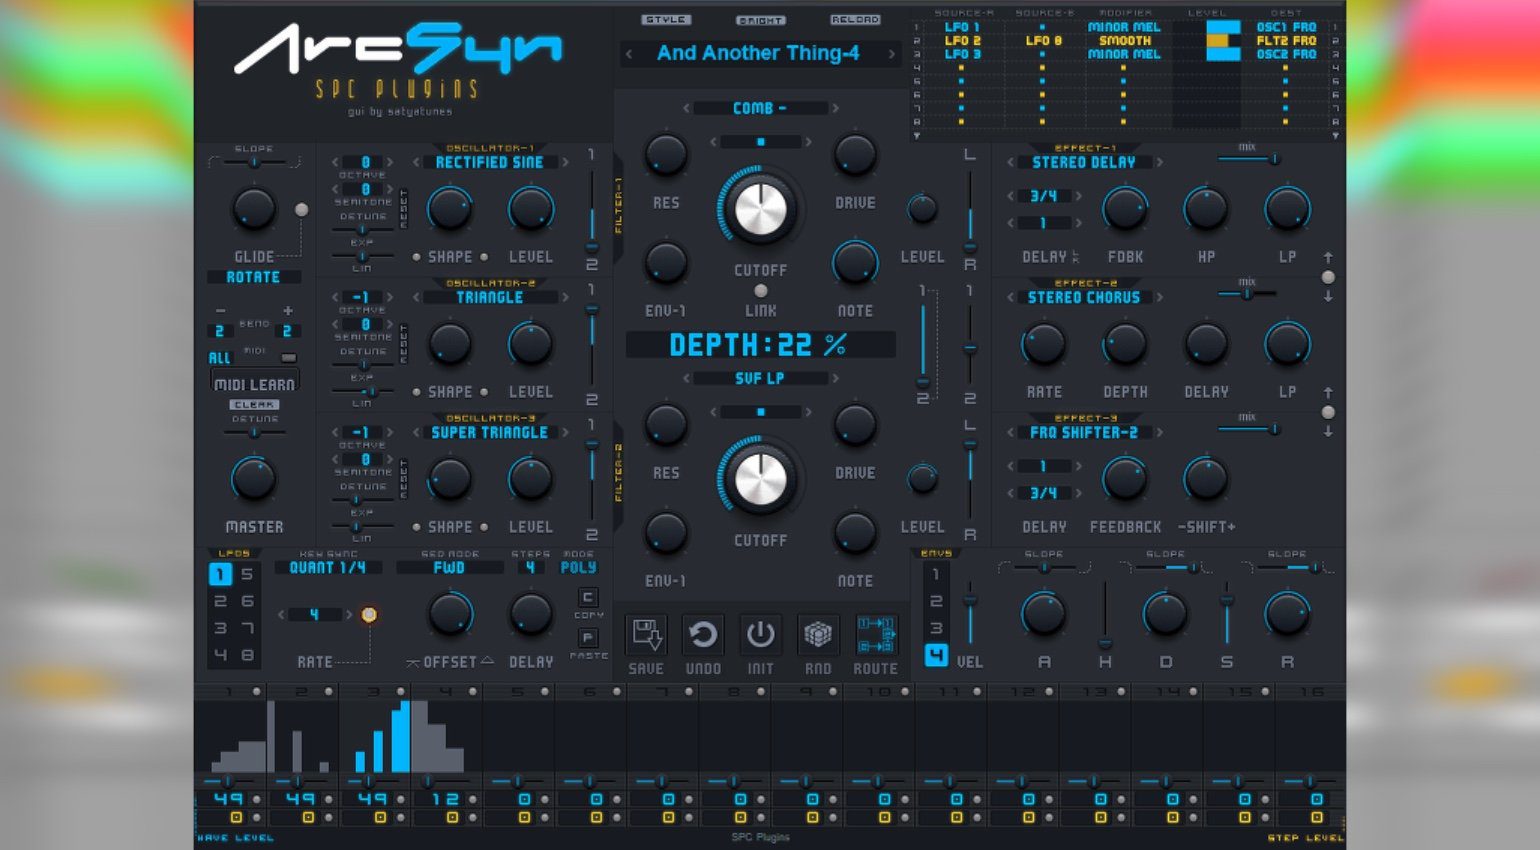The height and width of the screenshot is (850, 1540).
Task: Select envelope tab 3
Action: (936, 628)
